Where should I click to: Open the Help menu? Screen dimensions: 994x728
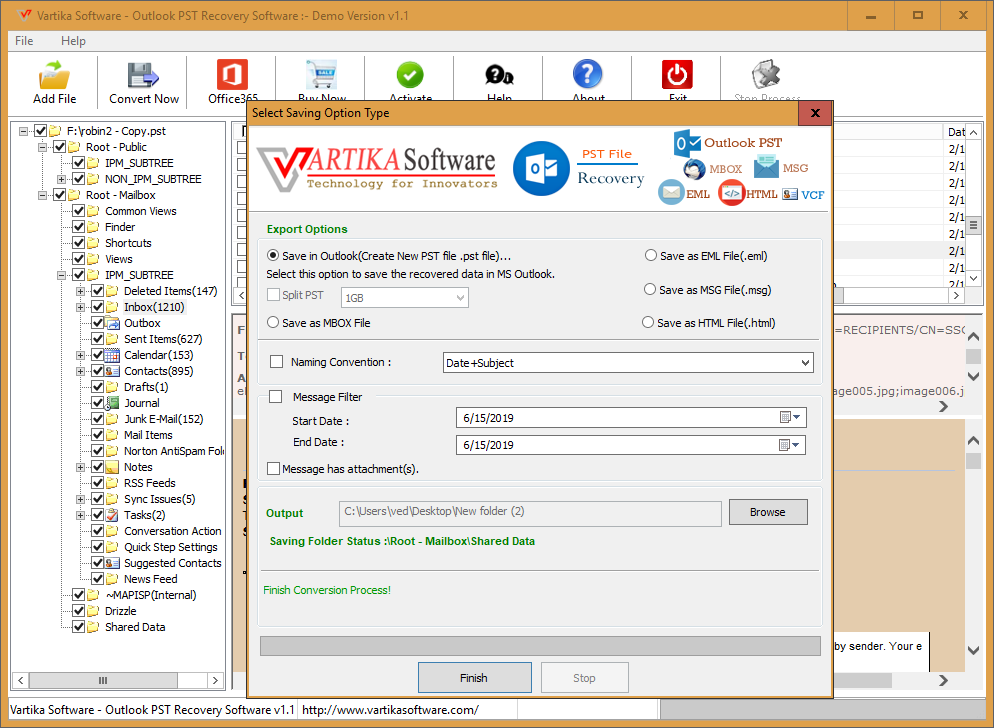tap(73, 41)
